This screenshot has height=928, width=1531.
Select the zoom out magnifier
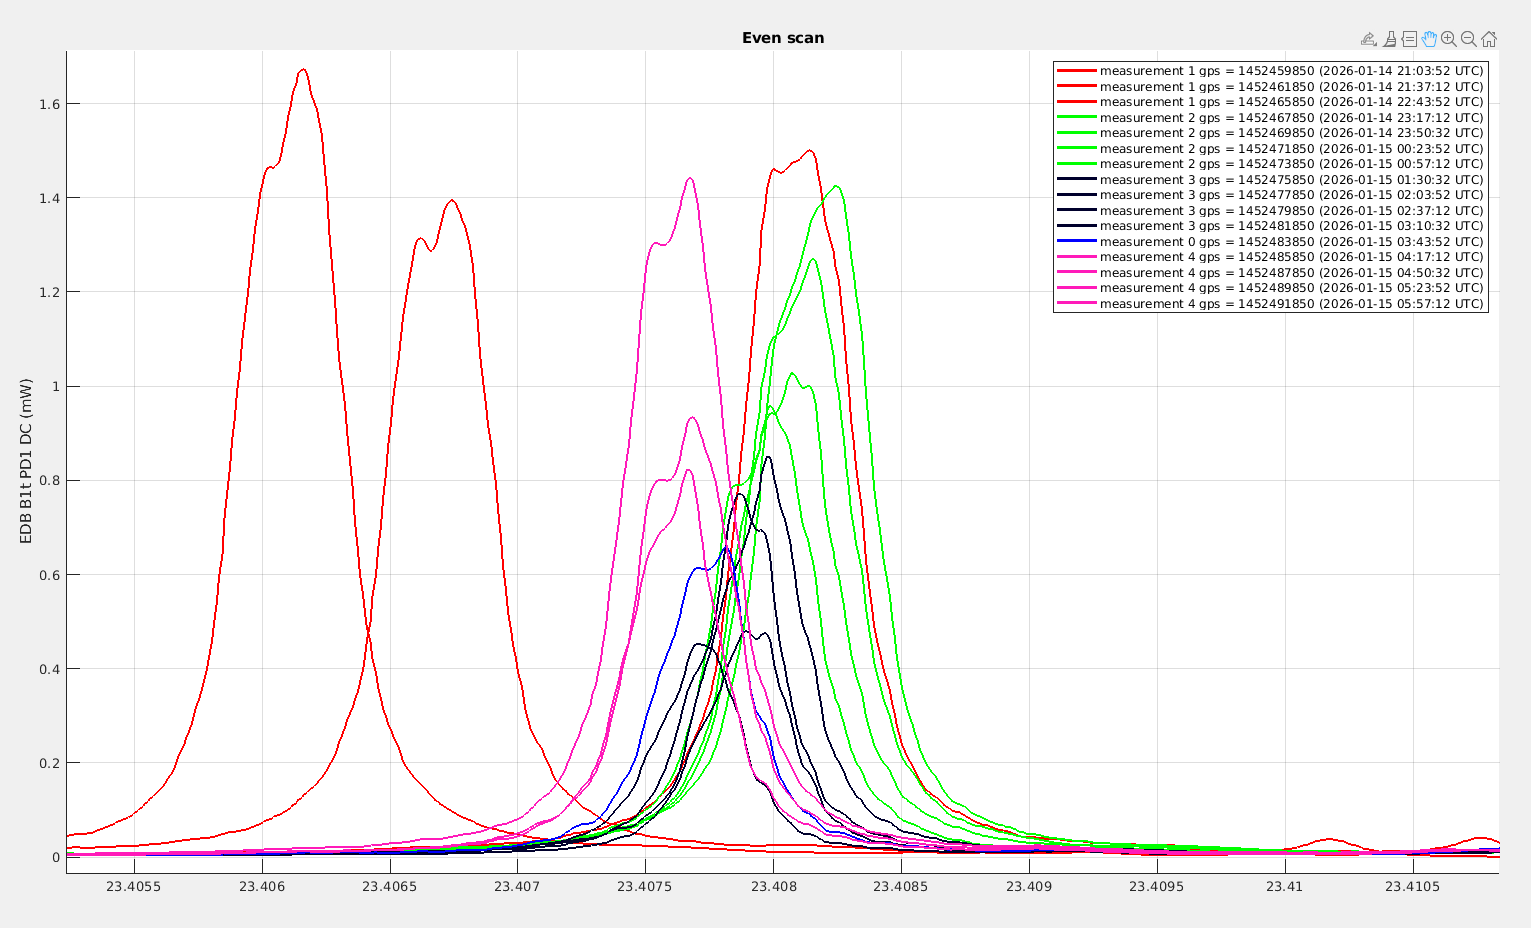tap(1468, 39)
